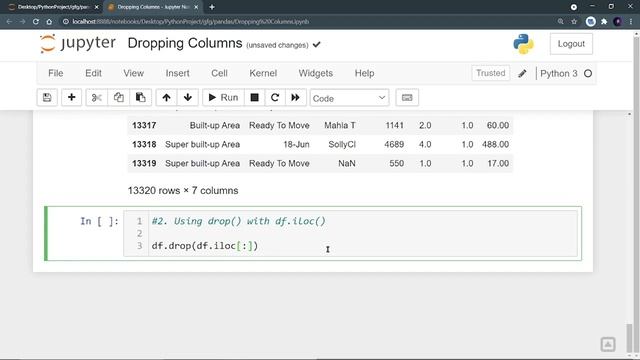Open the browser profile avatar
640x360 pixels.
pos(618,22)
